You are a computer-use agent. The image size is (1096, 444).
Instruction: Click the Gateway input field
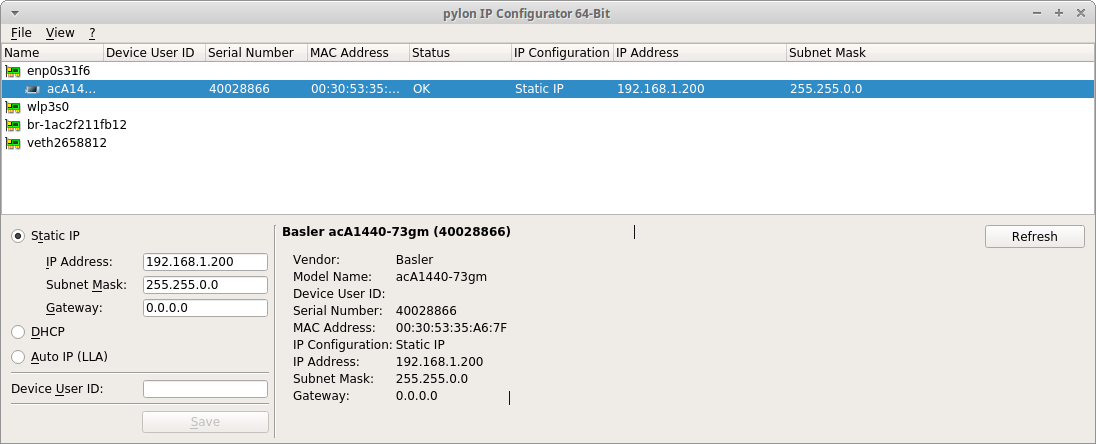point(206,308)
